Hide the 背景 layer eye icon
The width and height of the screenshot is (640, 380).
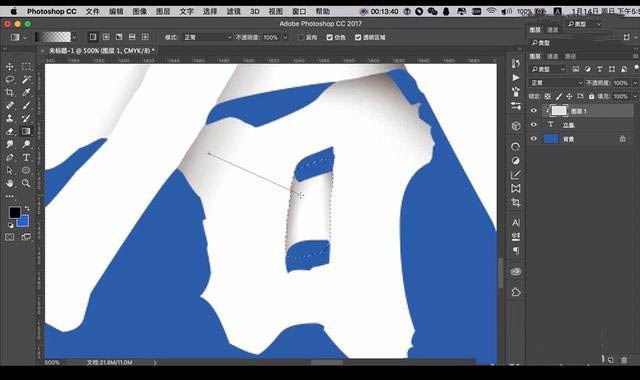click(534, 139)
